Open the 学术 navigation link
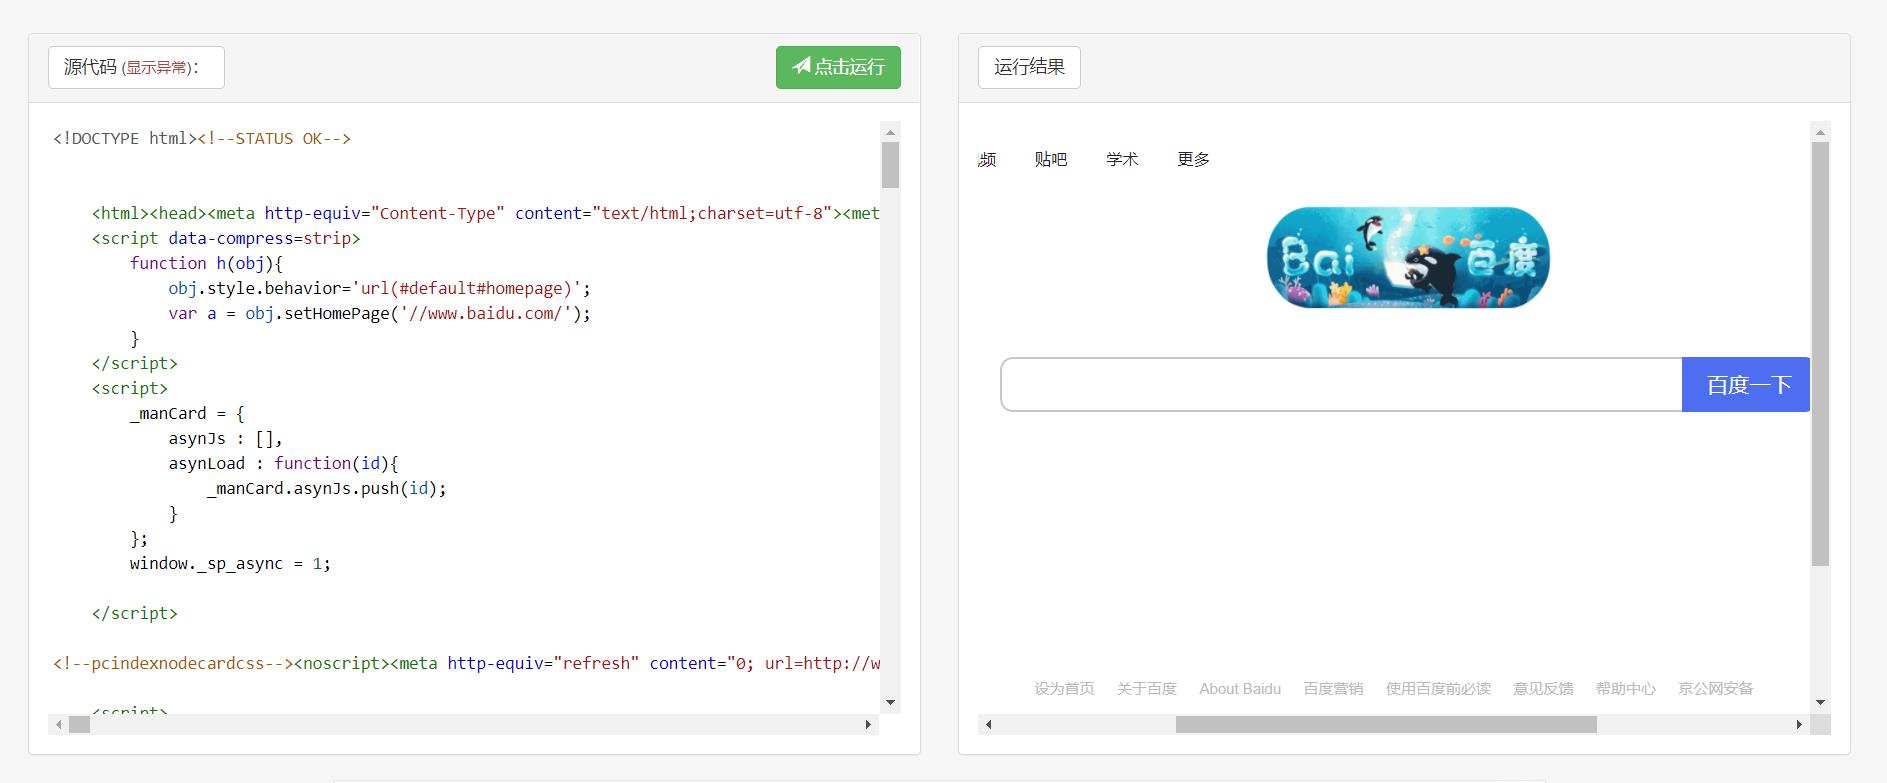 point(1122,159)
